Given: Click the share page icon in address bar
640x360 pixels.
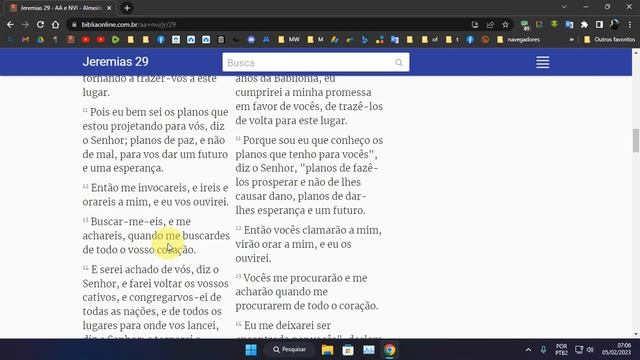Looking at the screenshot, I should (x=490, y=24).
